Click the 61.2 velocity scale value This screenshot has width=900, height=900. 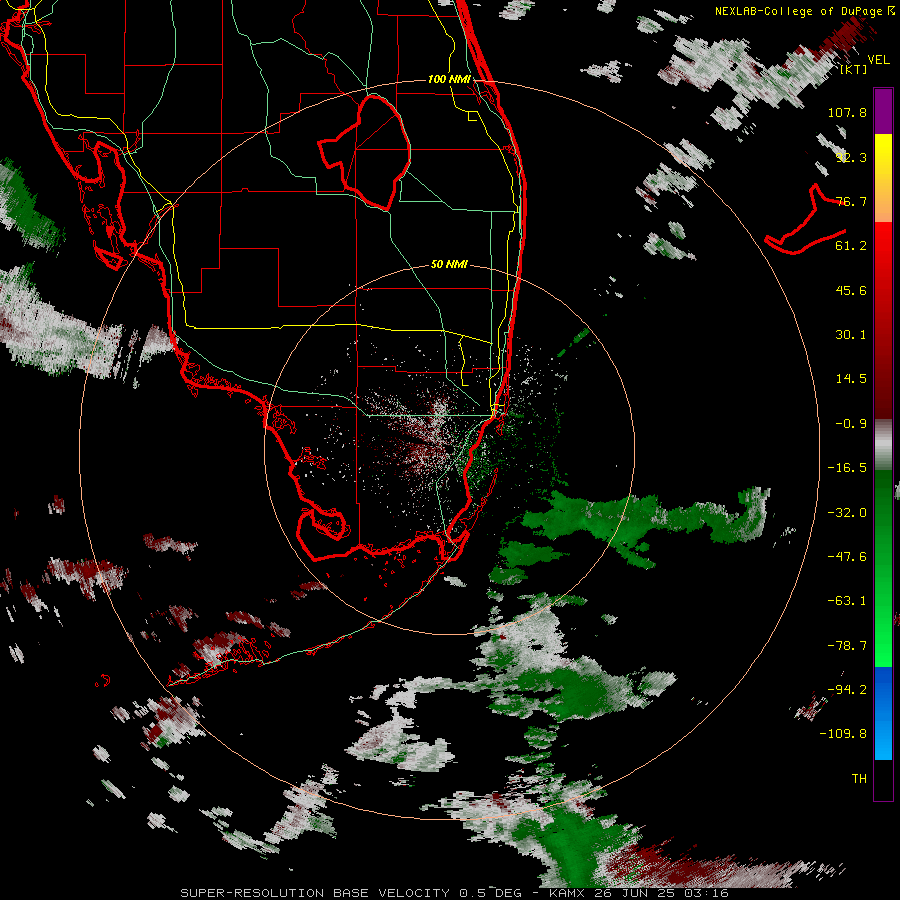[851, 246]
